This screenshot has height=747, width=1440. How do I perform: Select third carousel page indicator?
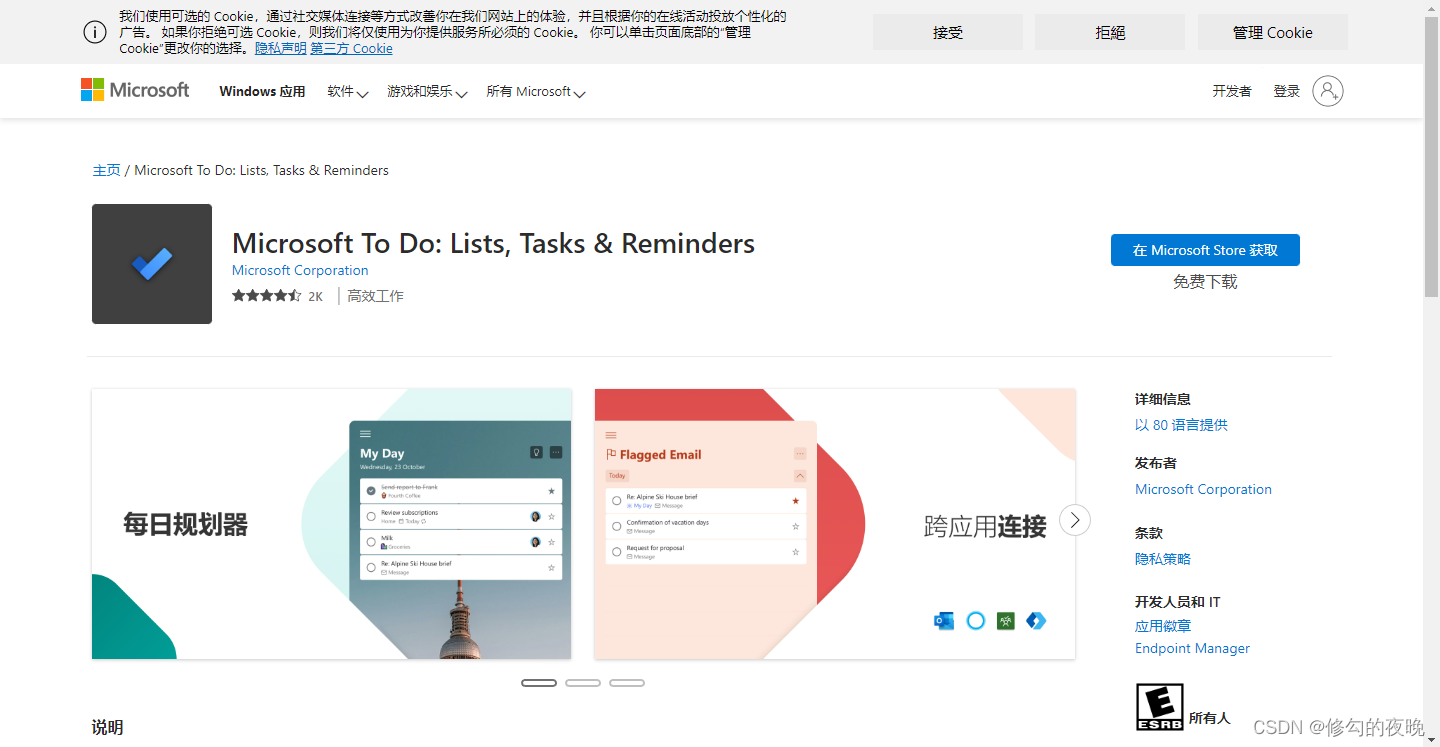coord(627,683)
